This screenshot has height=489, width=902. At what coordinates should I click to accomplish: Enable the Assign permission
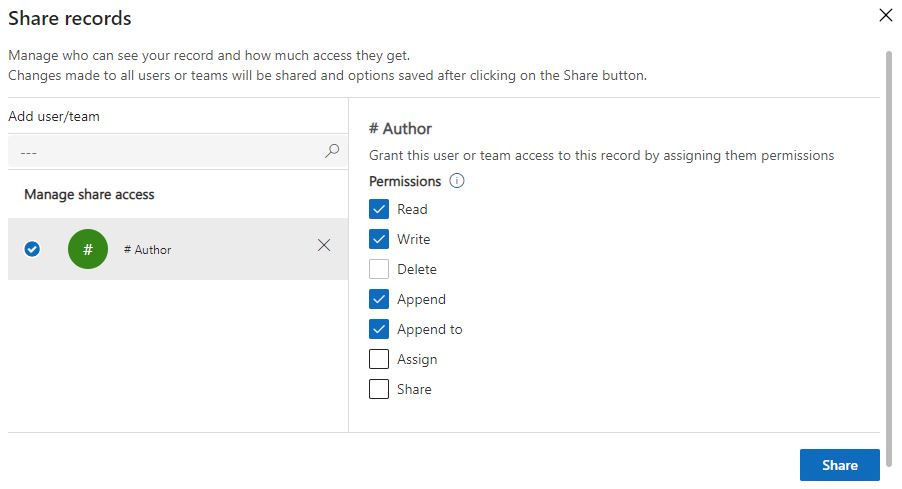pos(379,359)
